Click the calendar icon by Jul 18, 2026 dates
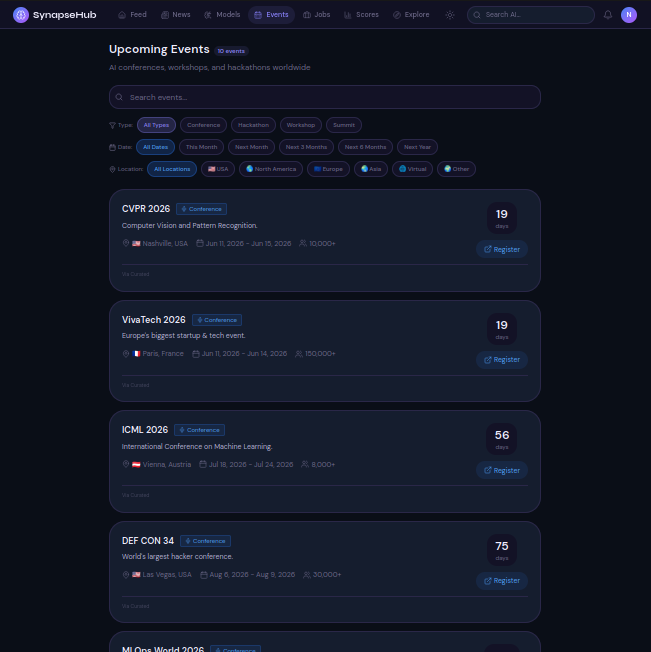 203,464
